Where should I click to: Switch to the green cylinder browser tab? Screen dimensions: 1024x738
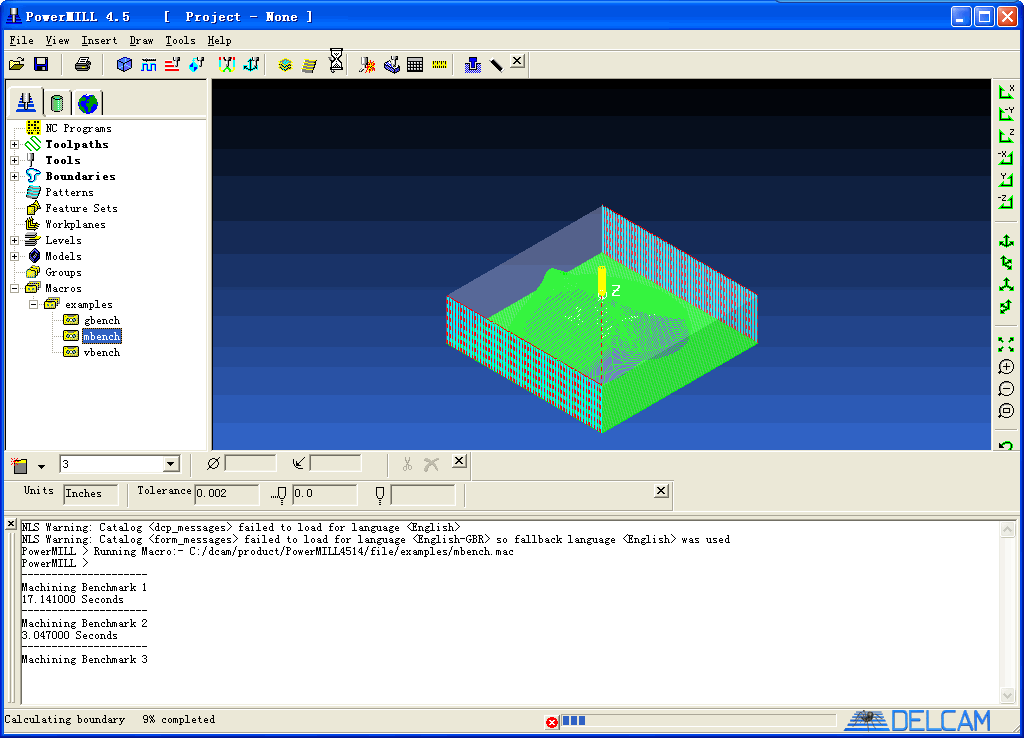click(x=57, y=103)
